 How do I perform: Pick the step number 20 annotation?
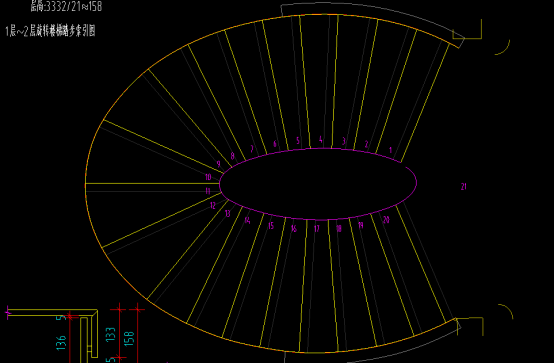386,220
